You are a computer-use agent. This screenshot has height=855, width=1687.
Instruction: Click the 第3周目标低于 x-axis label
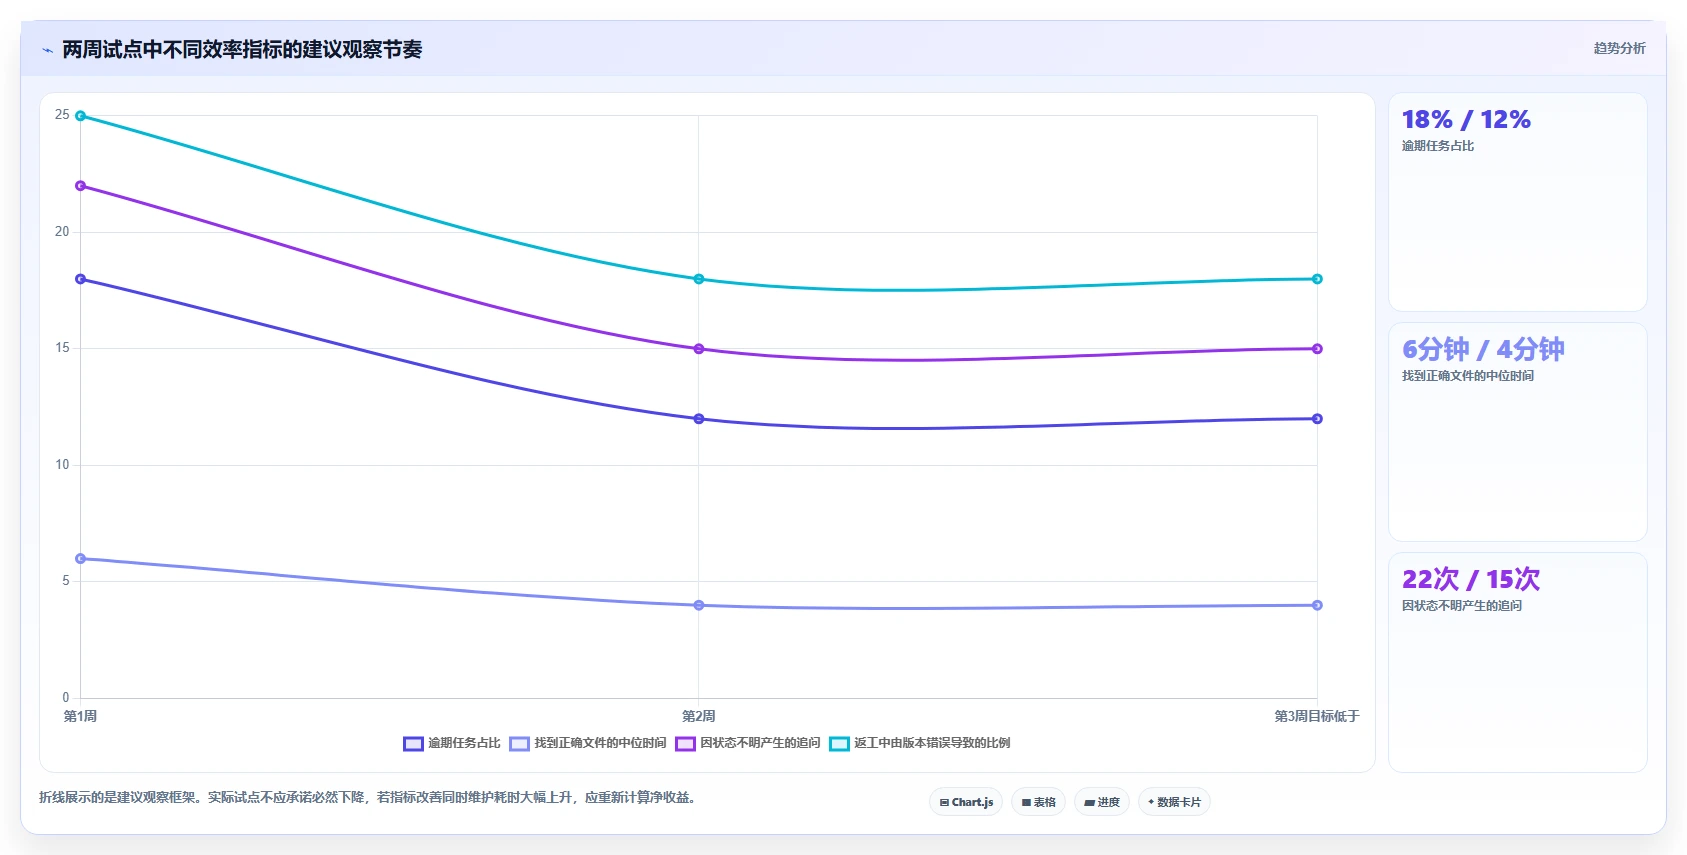coord(1317,716)
